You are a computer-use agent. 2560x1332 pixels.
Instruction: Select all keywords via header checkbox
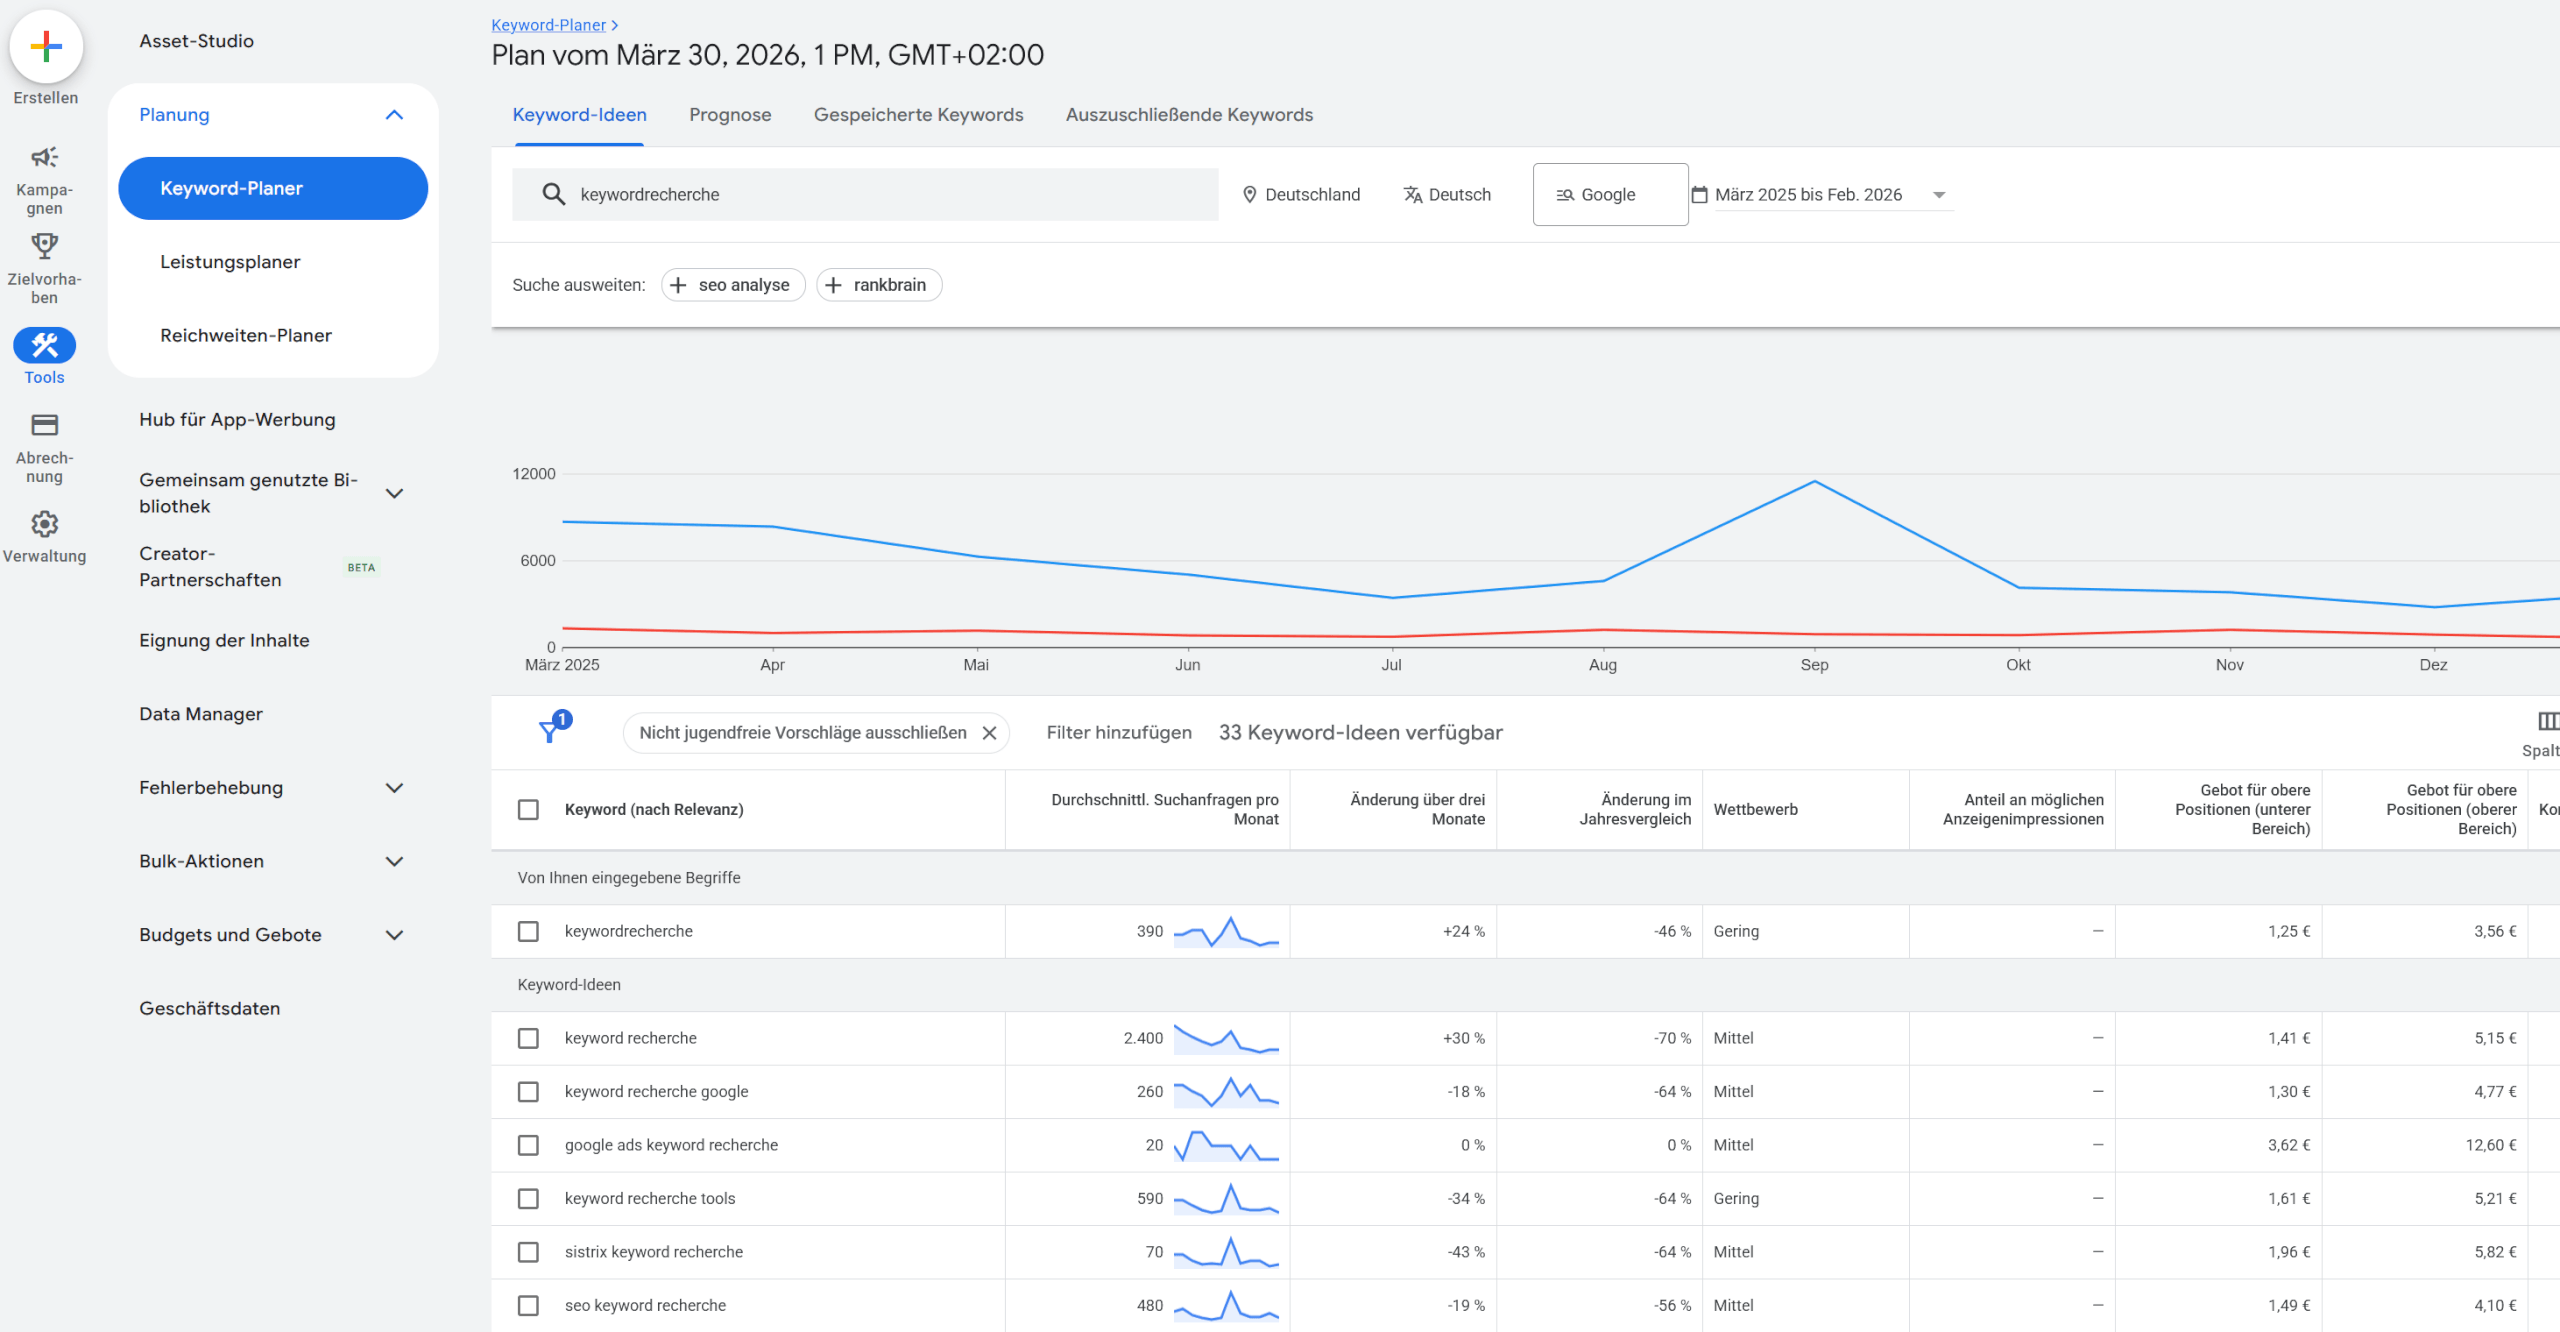[529, 809]
